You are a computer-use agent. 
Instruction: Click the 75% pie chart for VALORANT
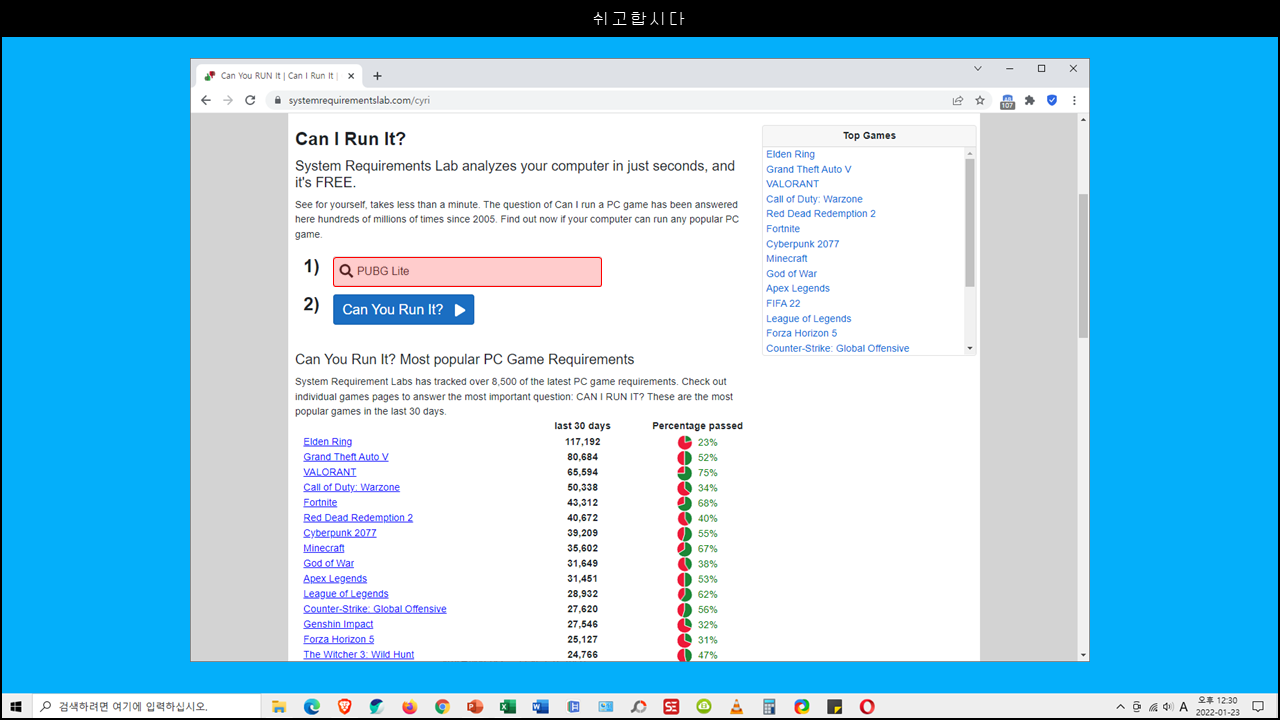point(685,473)
